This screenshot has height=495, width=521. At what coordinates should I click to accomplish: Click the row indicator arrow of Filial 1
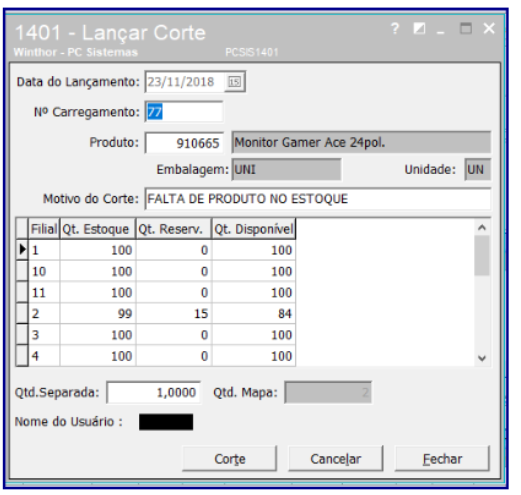pos(22,249)
